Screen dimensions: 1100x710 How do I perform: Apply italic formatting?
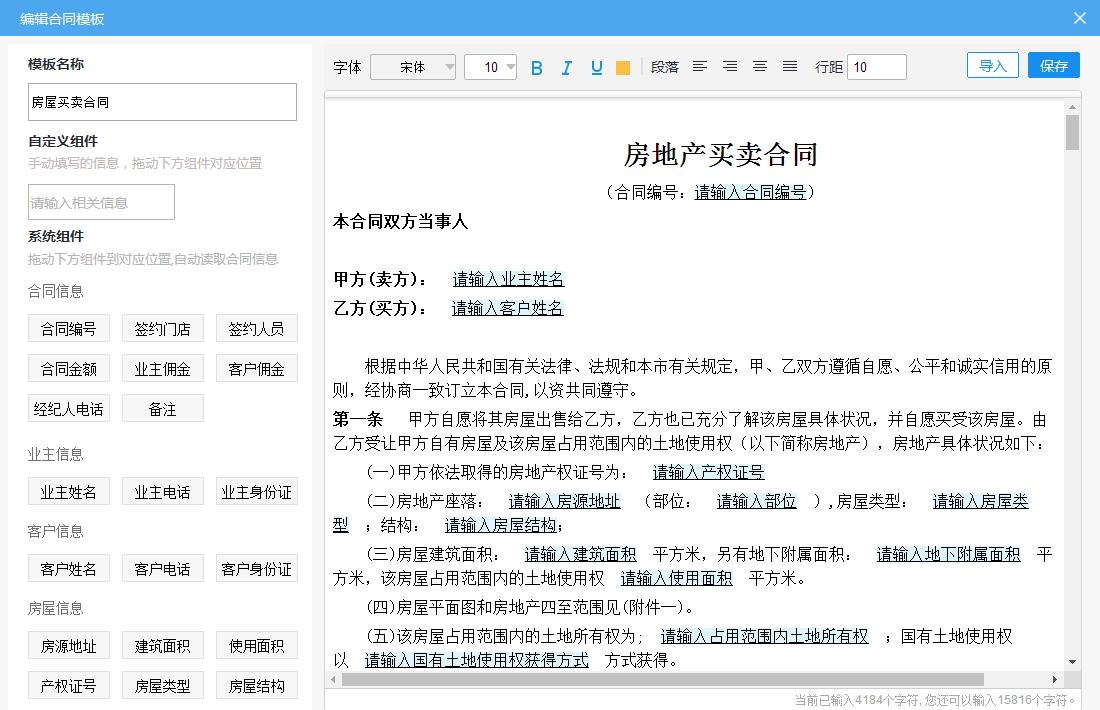coord(567,67)
